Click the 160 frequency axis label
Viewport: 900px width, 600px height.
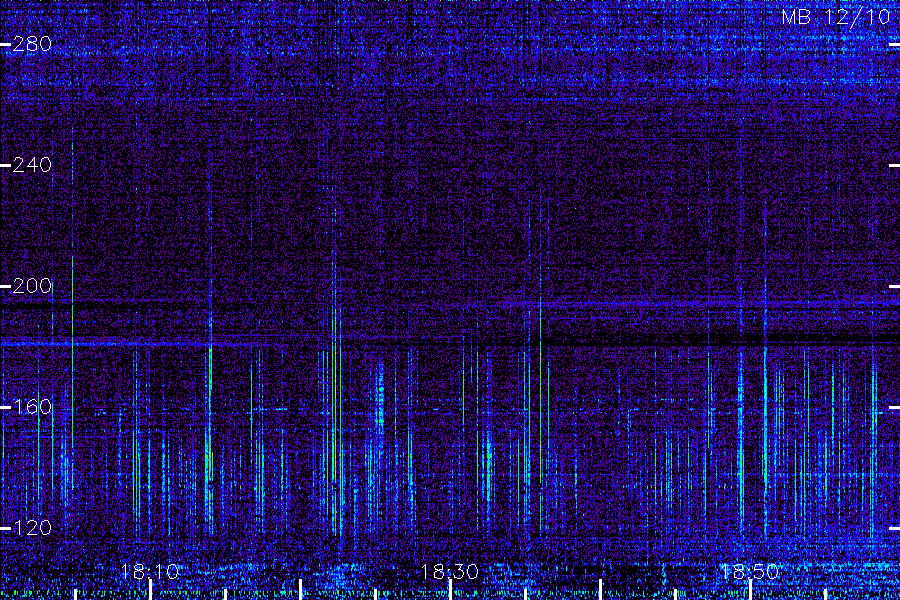tap(32, 407)
